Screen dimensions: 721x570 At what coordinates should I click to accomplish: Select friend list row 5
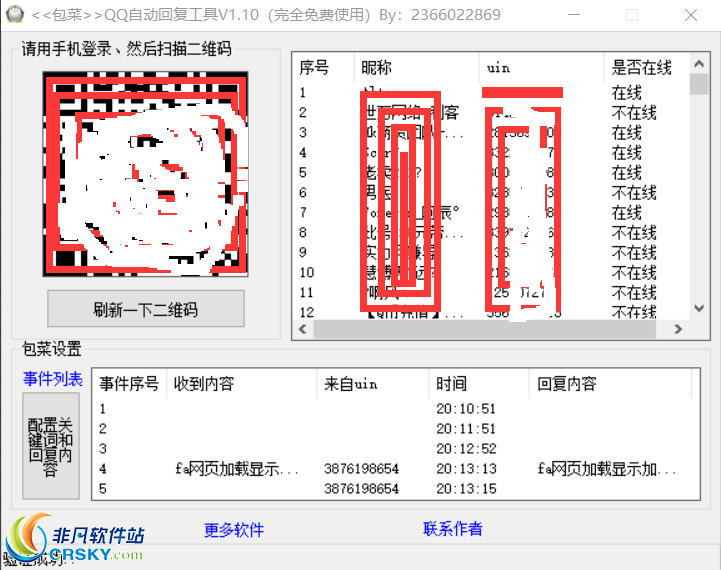491,172
